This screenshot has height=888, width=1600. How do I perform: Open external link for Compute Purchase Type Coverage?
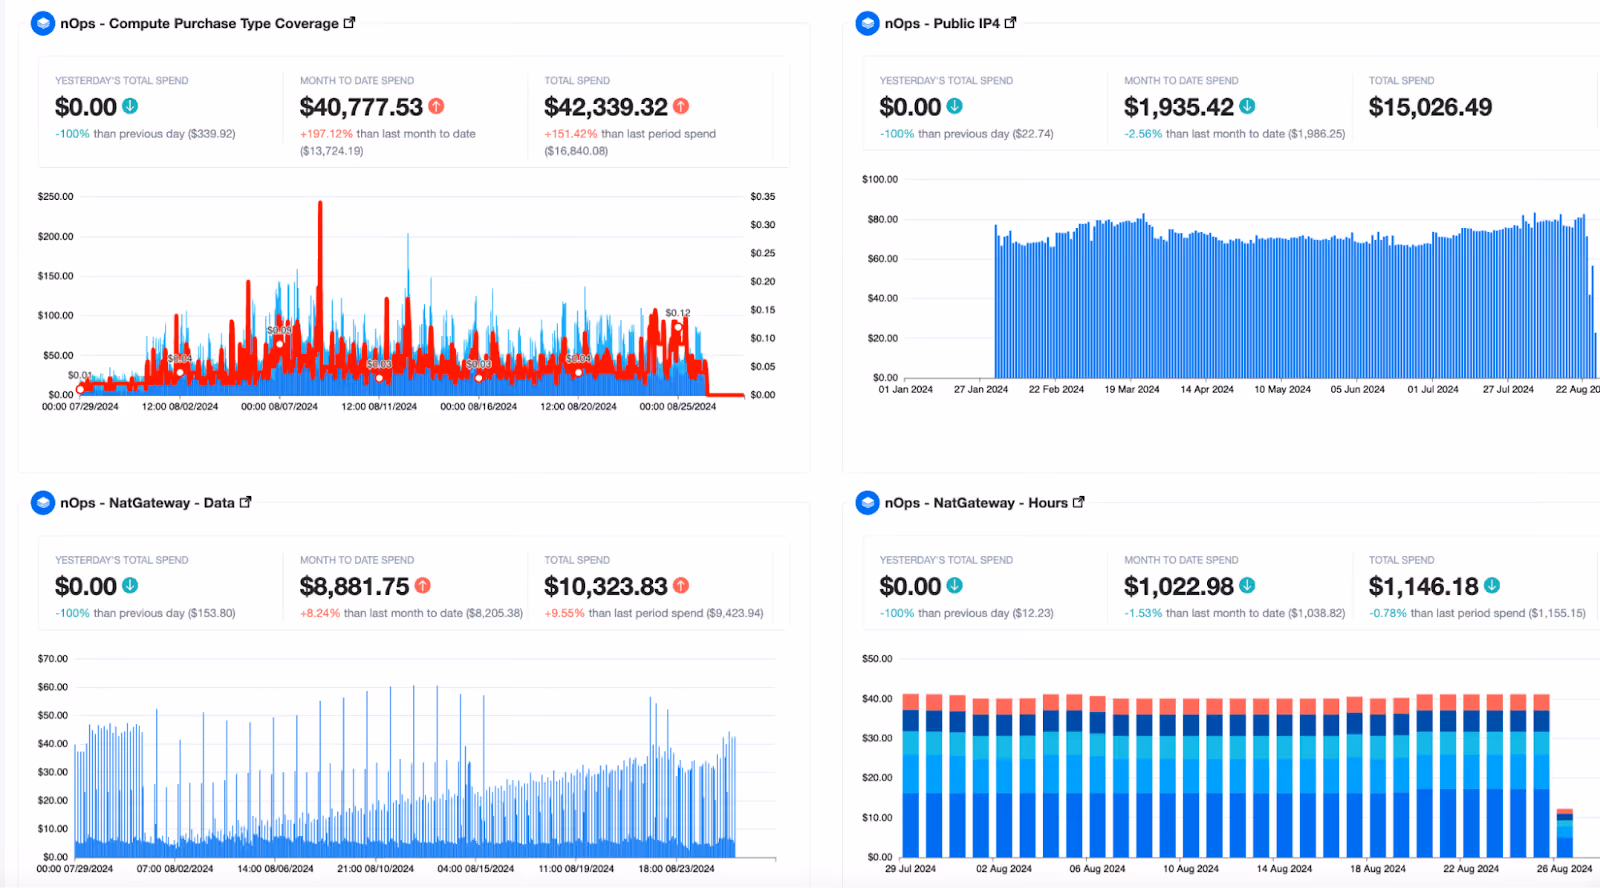349,22
